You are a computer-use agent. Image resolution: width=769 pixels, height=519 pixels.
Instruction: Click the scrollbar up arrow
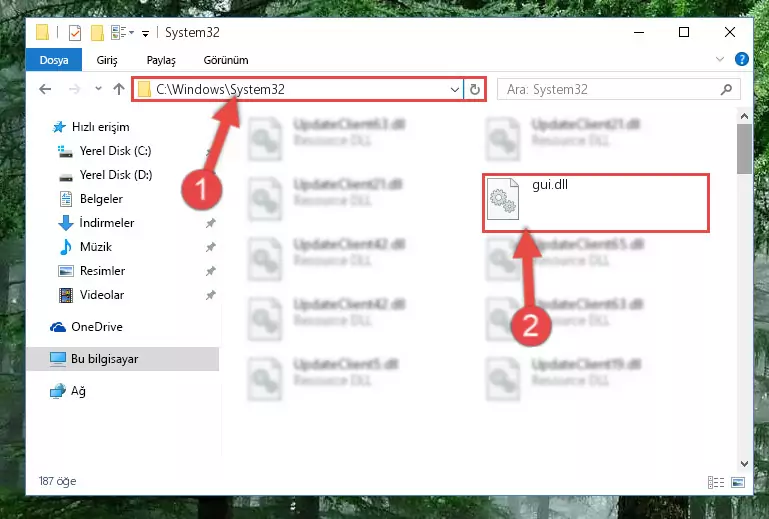(744, 116)
